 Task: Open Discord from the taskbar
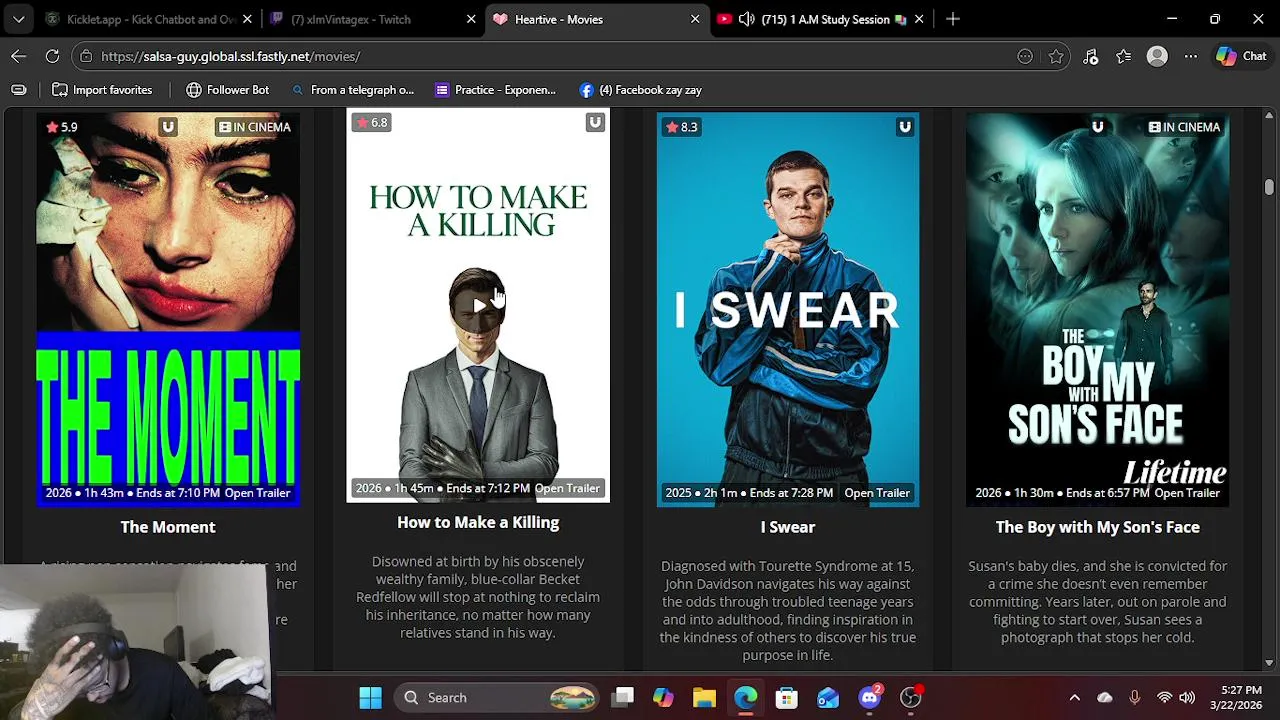click(x=869, y=698)
